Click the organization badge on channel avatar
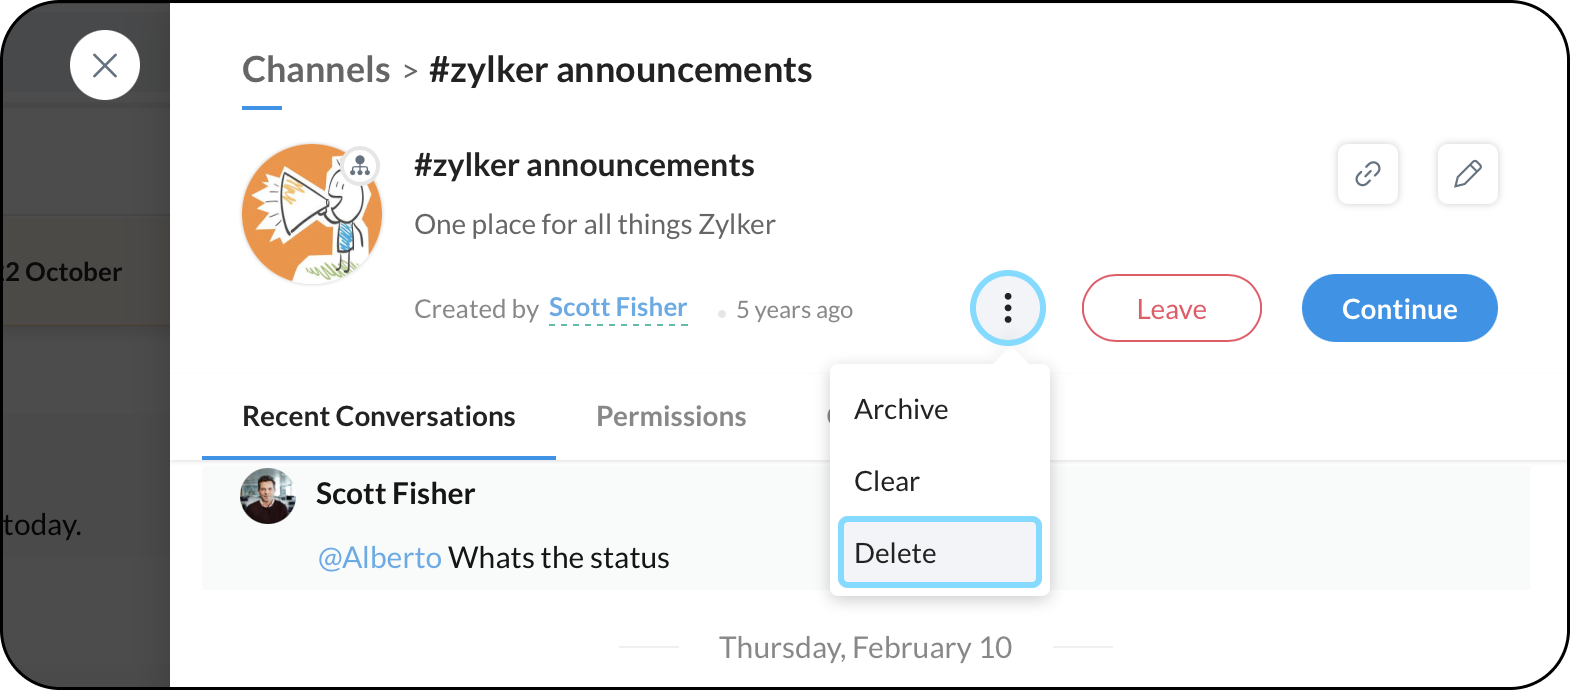 coord(360,166)
